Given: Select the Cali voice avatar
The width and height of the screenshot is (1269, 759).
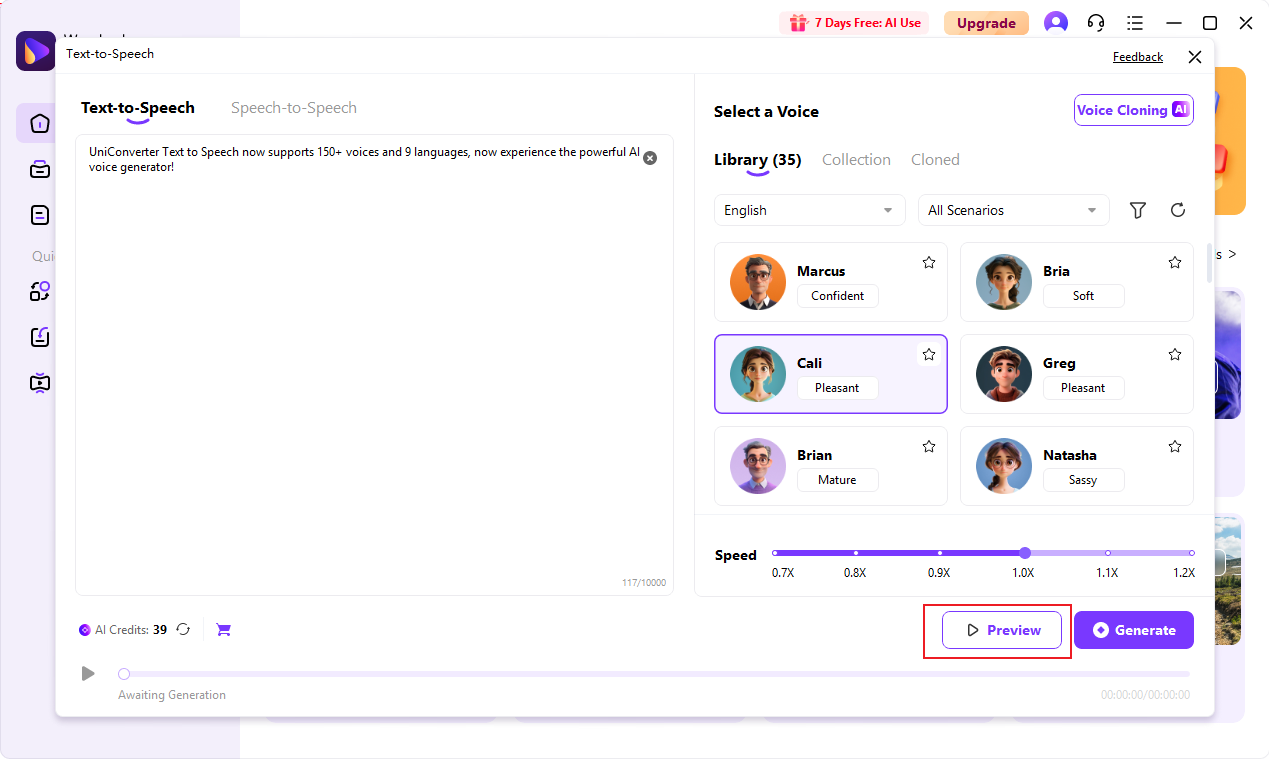Looking at the screenshot, I should coord(758,374).
